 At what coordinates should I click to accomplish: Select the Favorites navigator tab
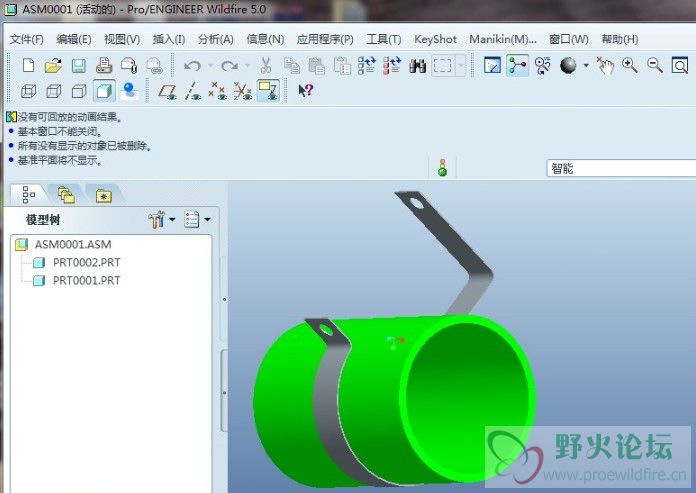pos(103,195)
